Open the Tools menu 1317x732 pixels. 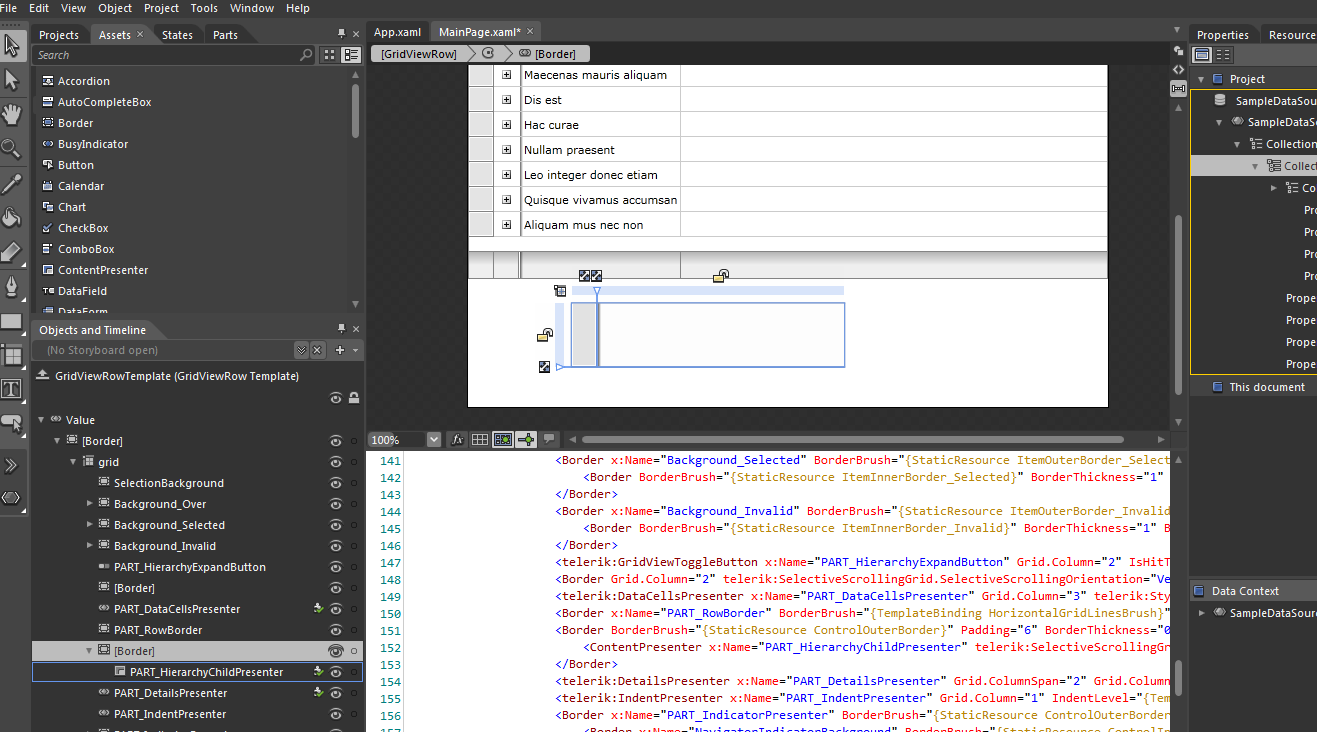[x=204, y=8]
